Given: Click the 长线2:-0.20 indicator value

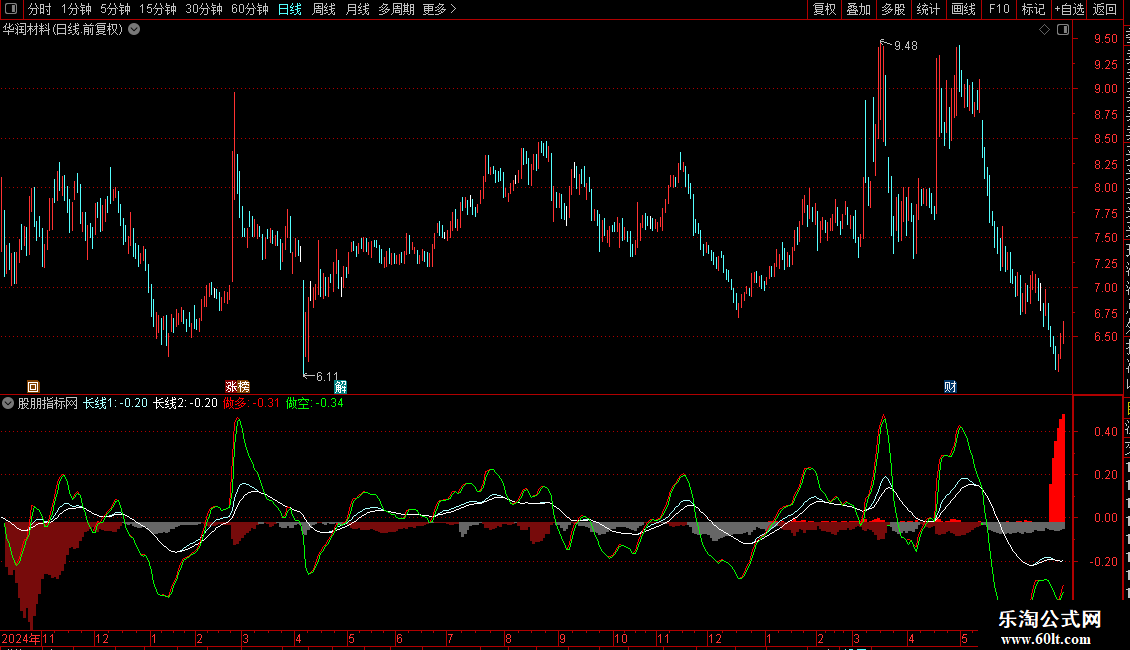Looking at the screenshot, I should click(x=185, y=403).
